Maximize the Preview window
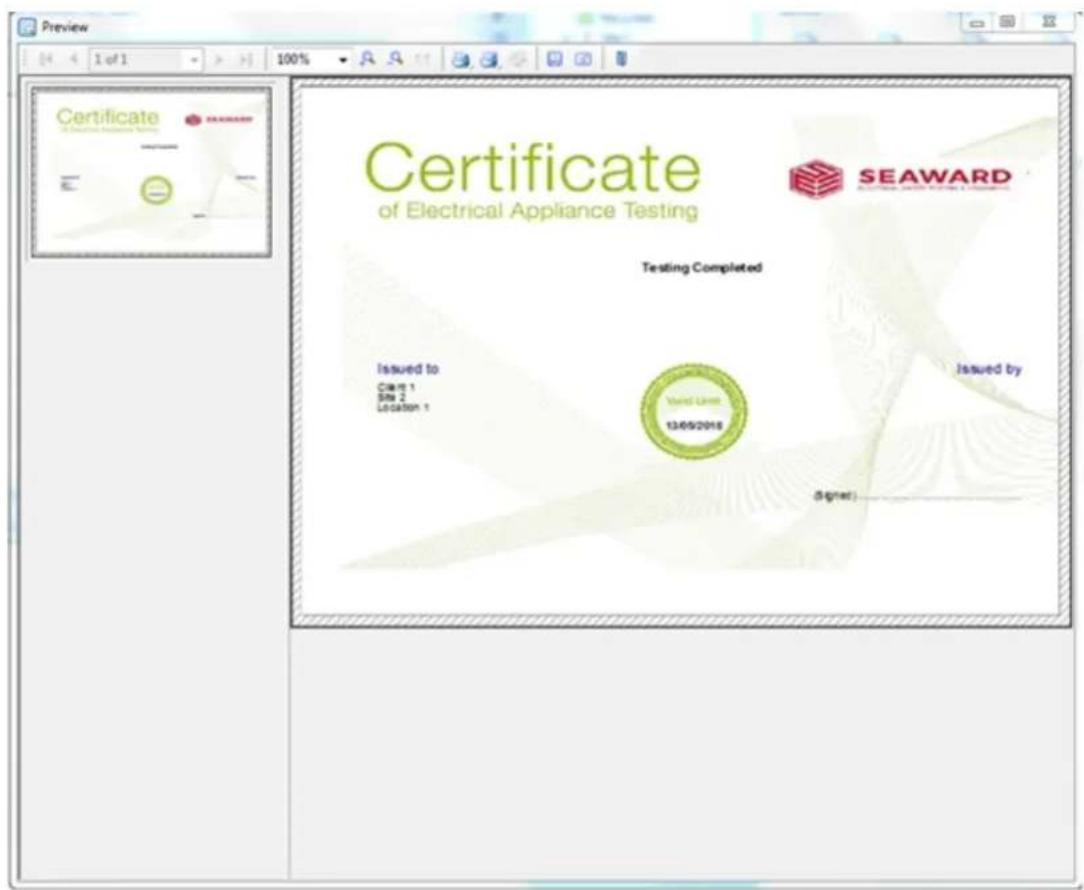The height and width of the screenshot is (890, 1084). click(x=1008, y=23)
